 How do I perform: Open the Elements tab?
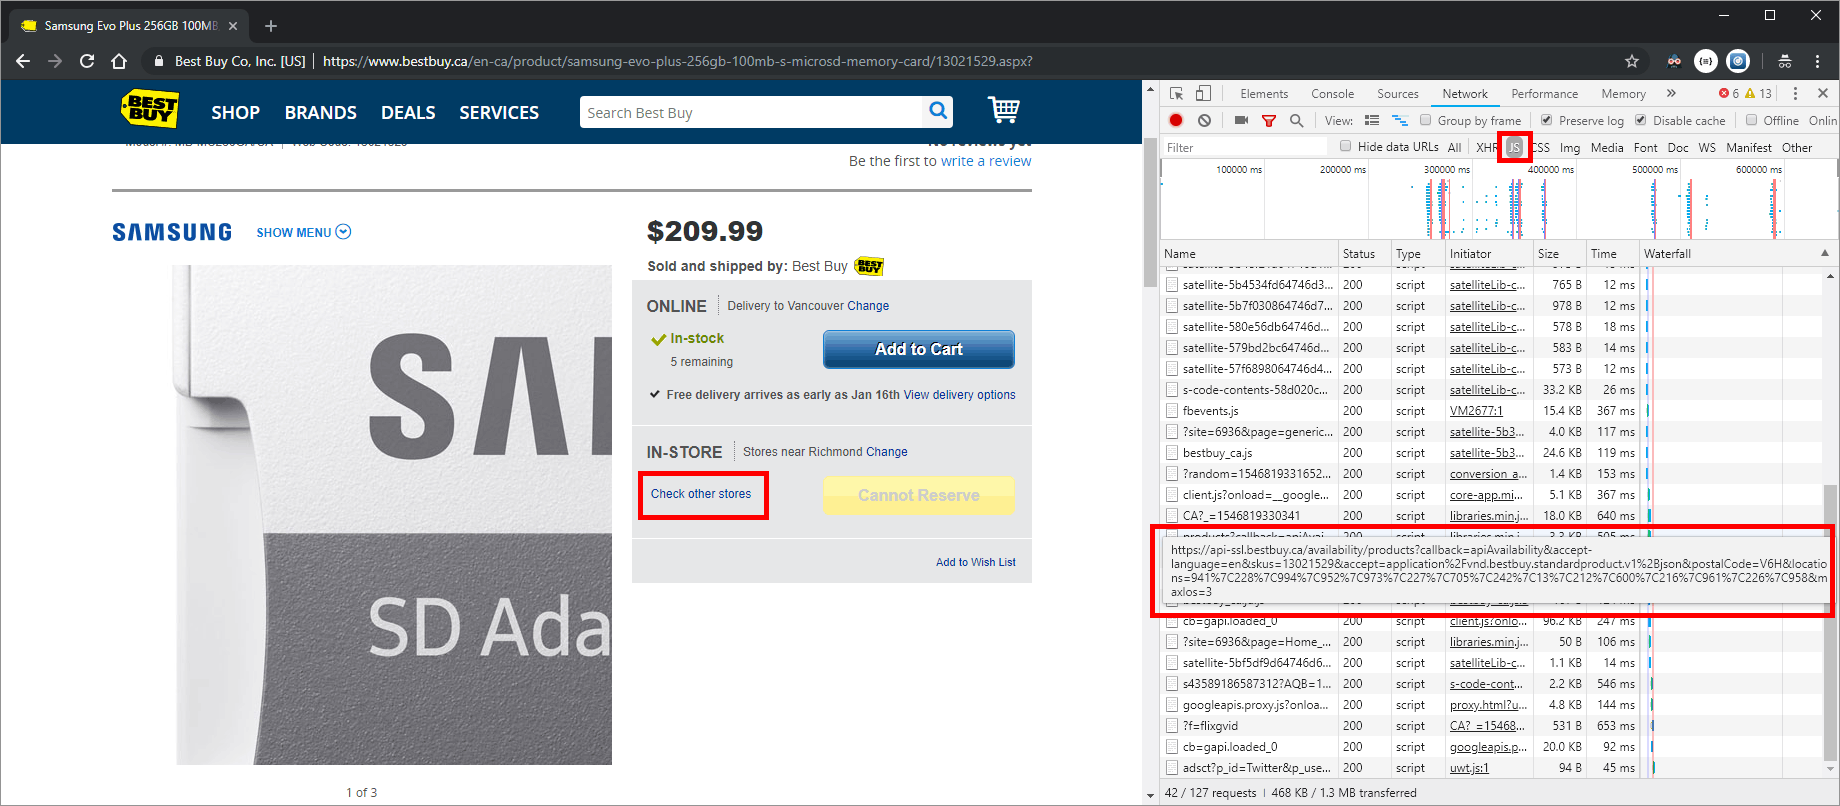coord(1264,93)
